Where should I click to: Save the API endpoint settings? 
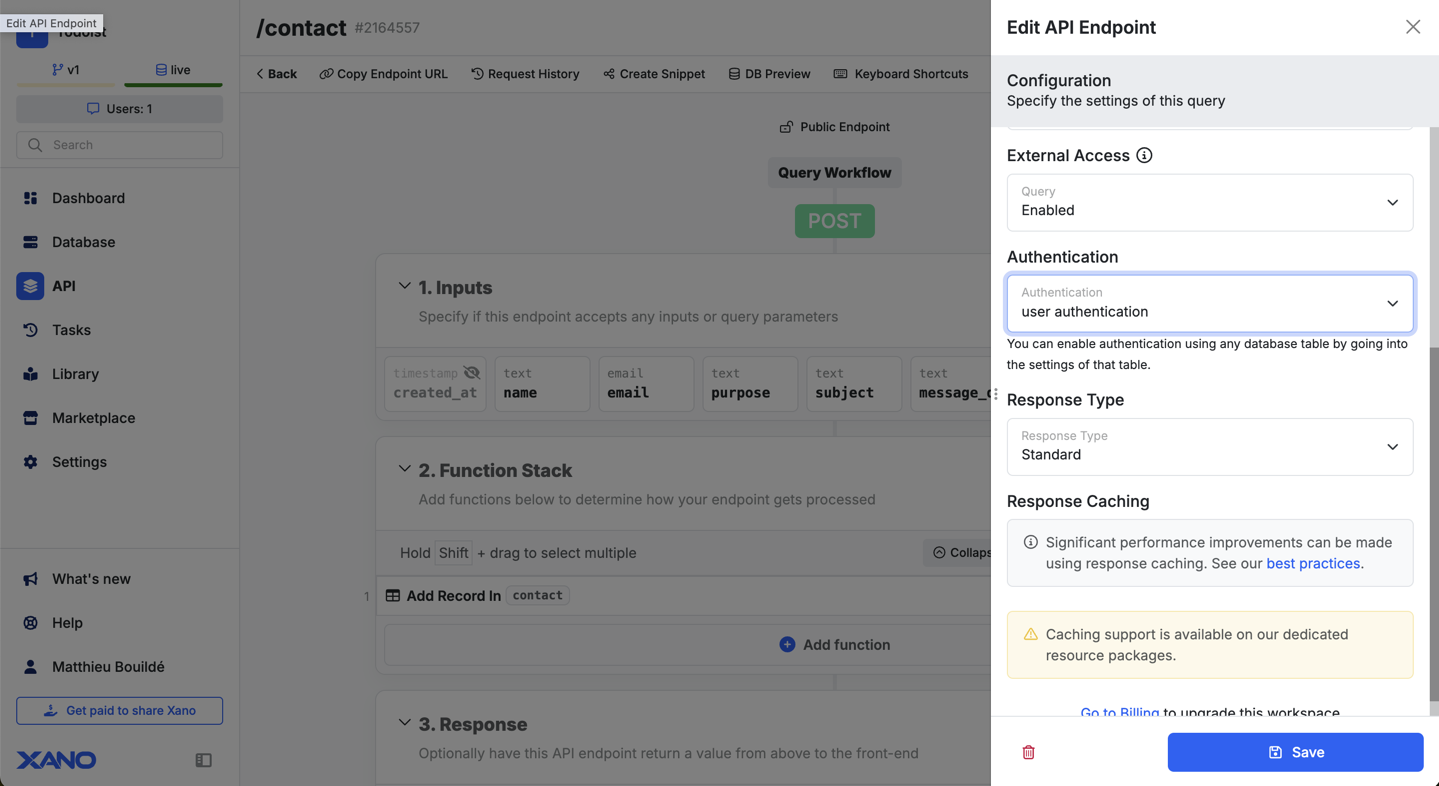coord(1295,752)
